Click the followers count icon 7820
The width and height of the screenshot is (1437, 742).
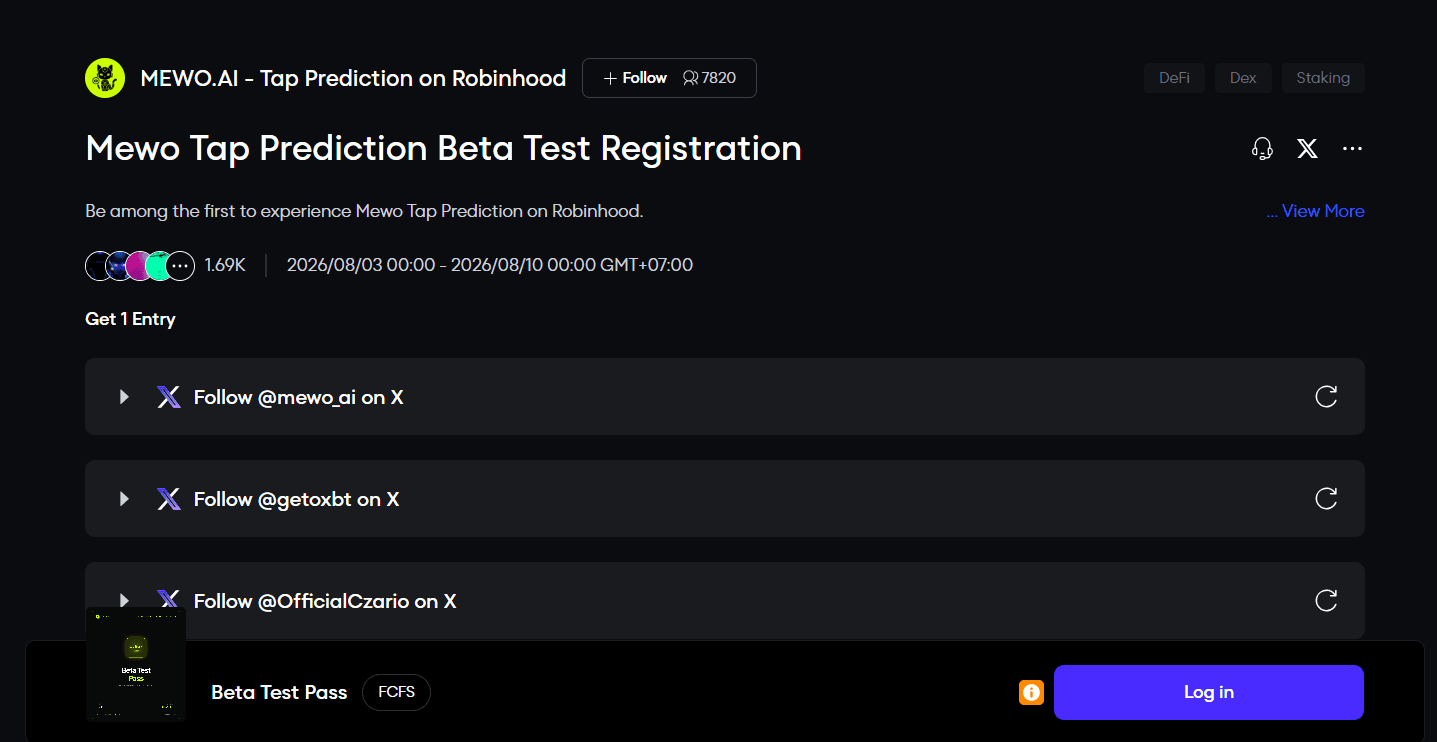pyautogui.click(x=690, y=78)
